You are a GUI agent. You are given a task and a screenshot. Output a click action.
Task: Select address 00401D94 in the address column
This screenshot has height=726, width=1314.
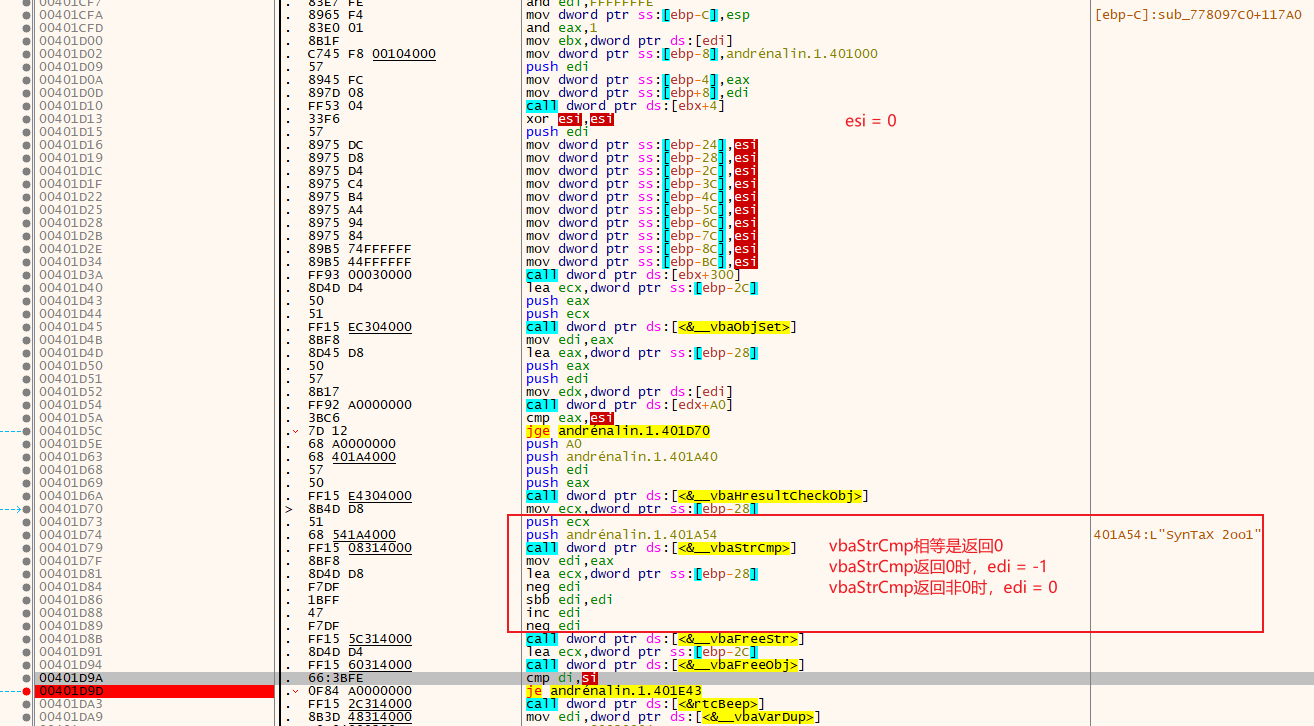click(x=71, y=665)
